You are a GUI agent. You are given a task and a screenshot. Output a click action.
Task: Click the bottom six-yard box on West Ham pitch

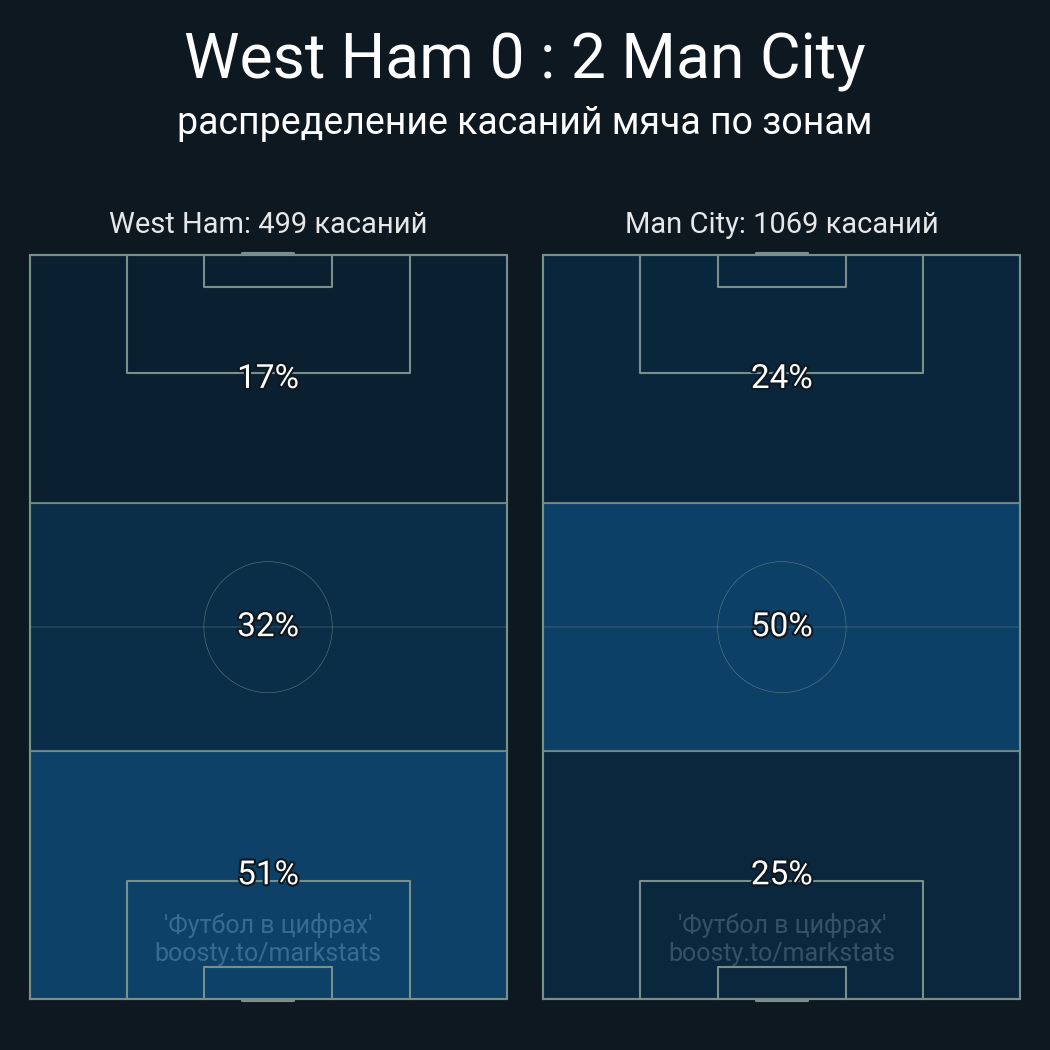pos(268,982)
